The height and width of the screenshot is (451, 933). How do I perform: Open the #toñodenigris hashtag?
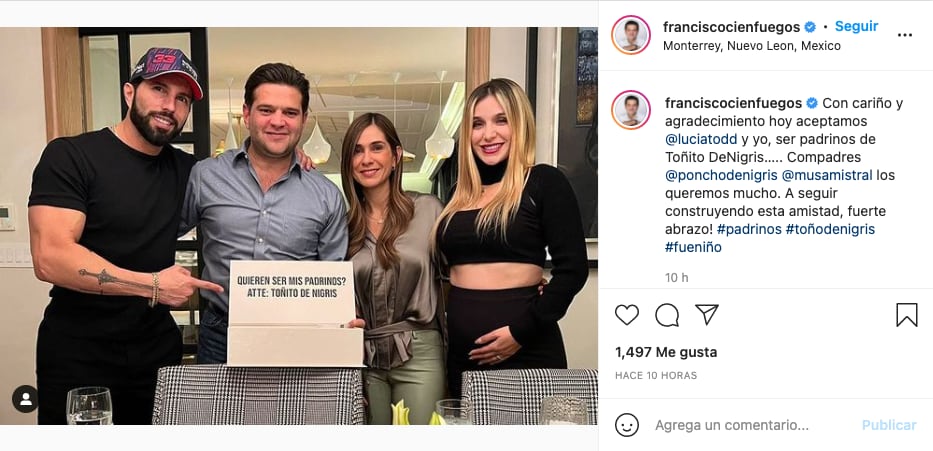click(830, 229)
